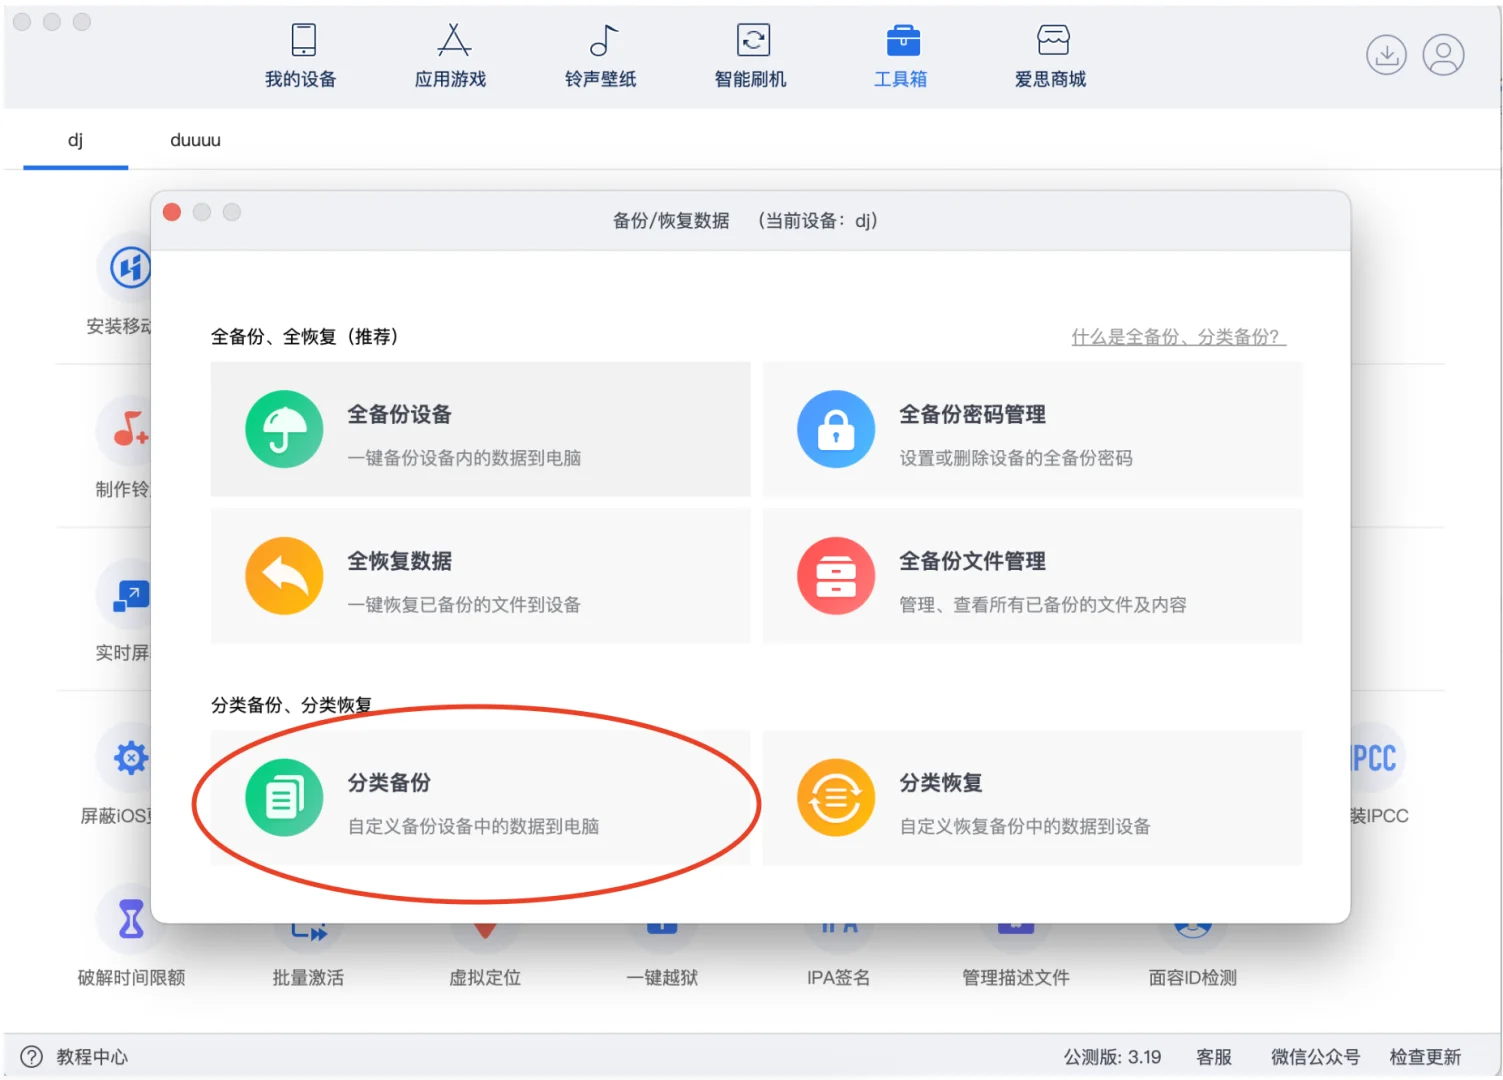Open the 应用游戏 section
Image resolution: width=1503 pixels, height=1080 pixels.
pos(451,55)
